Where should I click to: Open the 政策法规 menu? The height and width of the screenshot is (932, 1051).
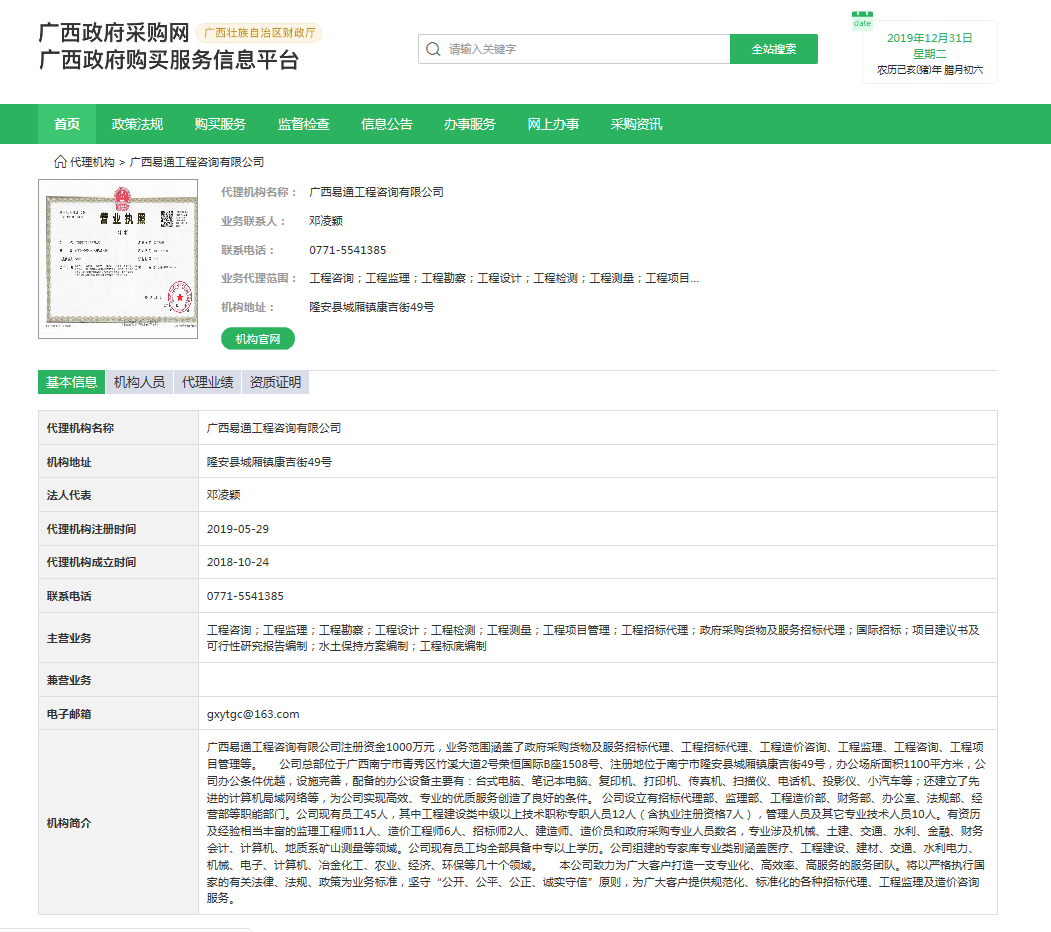point(137,123)
